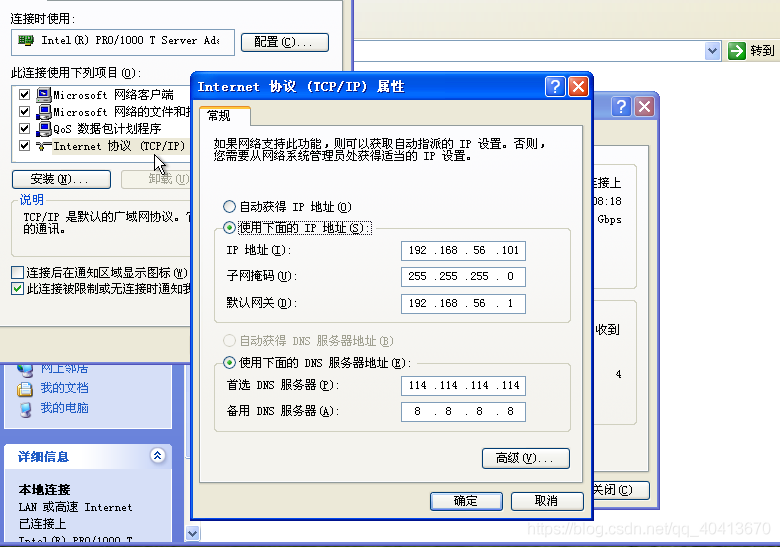Uncheck the Microsoft 网络客户端 checkbox
This screenshot has height=547, width=780.
click(25, 95)
